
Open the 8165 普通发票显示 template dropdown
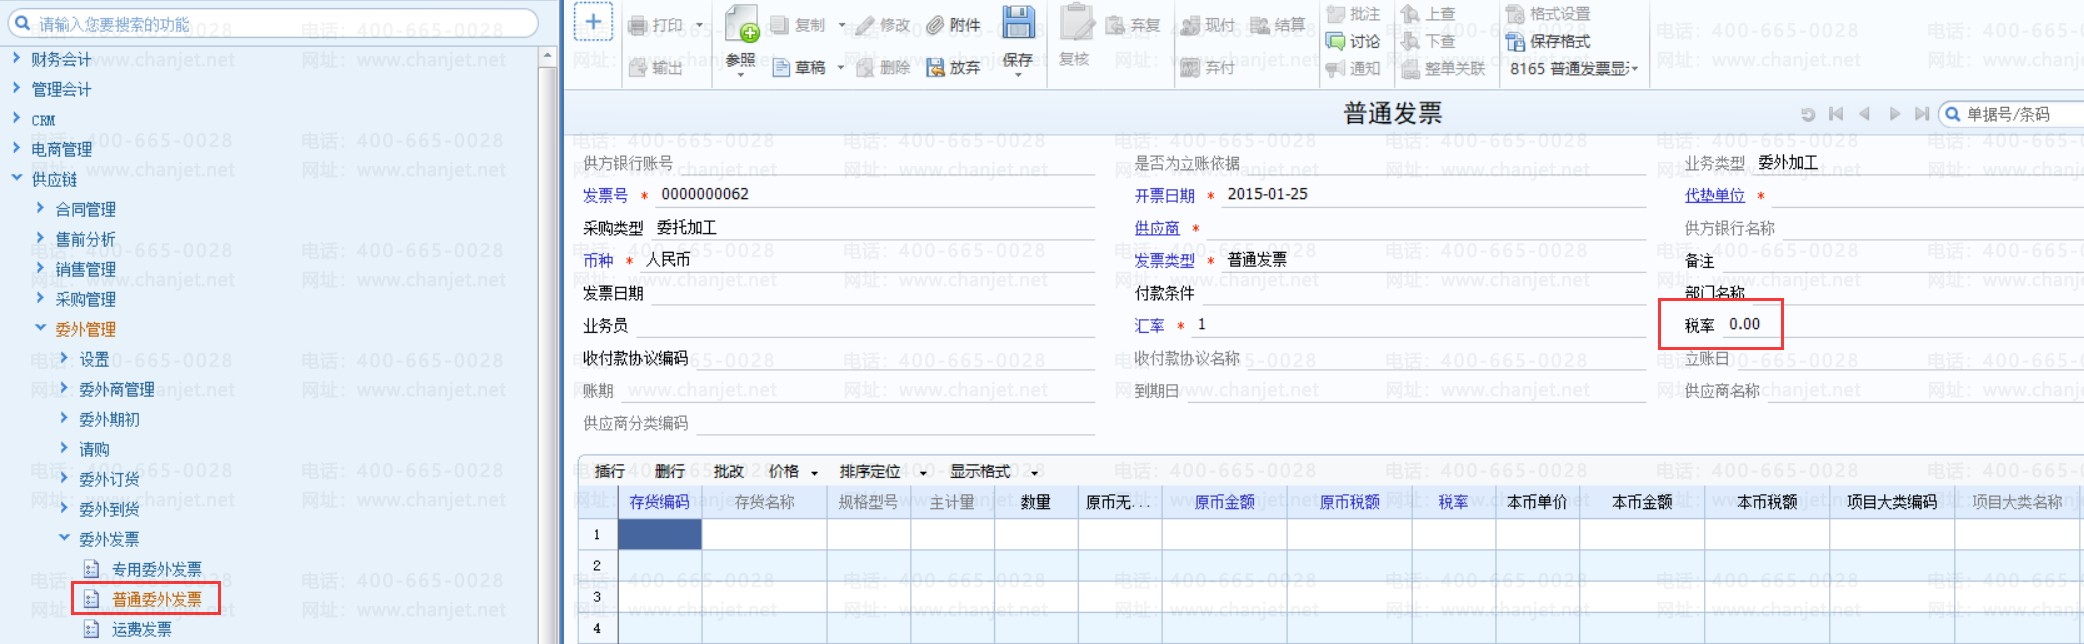[x=1634, y=69]
